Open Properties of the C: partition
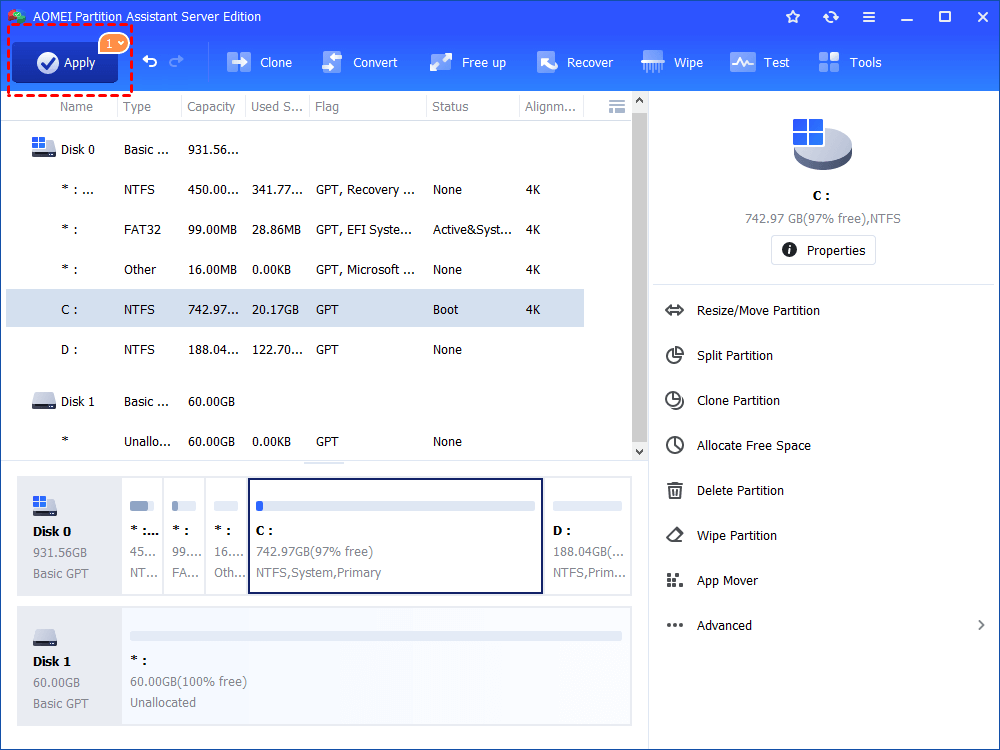This screenshot has width=1000, height=750. [823, 250]
